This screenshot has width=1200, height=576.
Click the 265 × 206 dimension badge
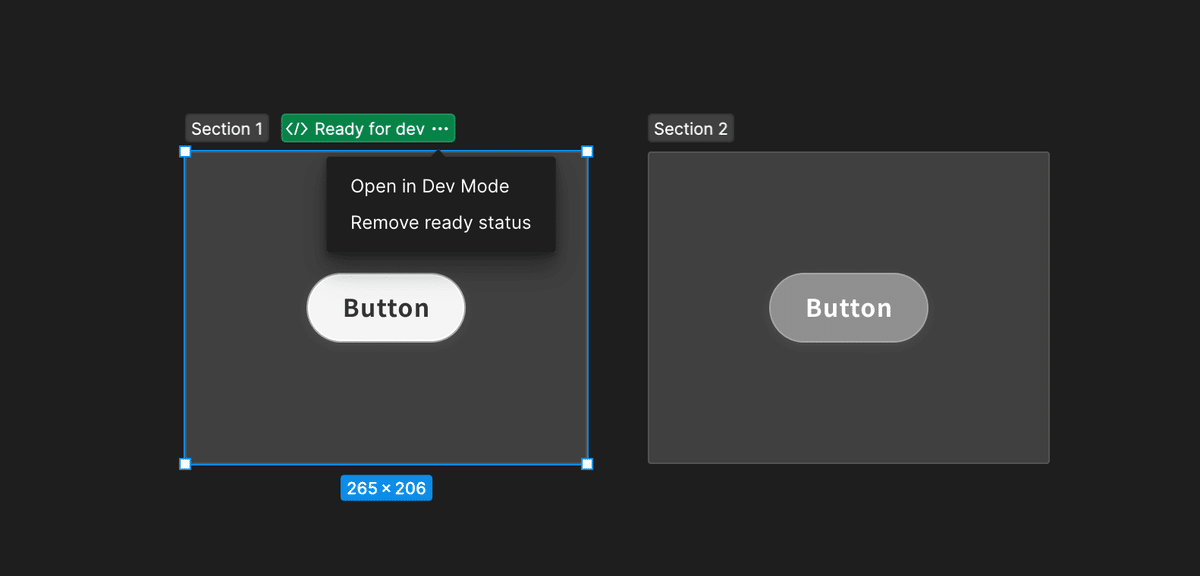click(386, 488)
